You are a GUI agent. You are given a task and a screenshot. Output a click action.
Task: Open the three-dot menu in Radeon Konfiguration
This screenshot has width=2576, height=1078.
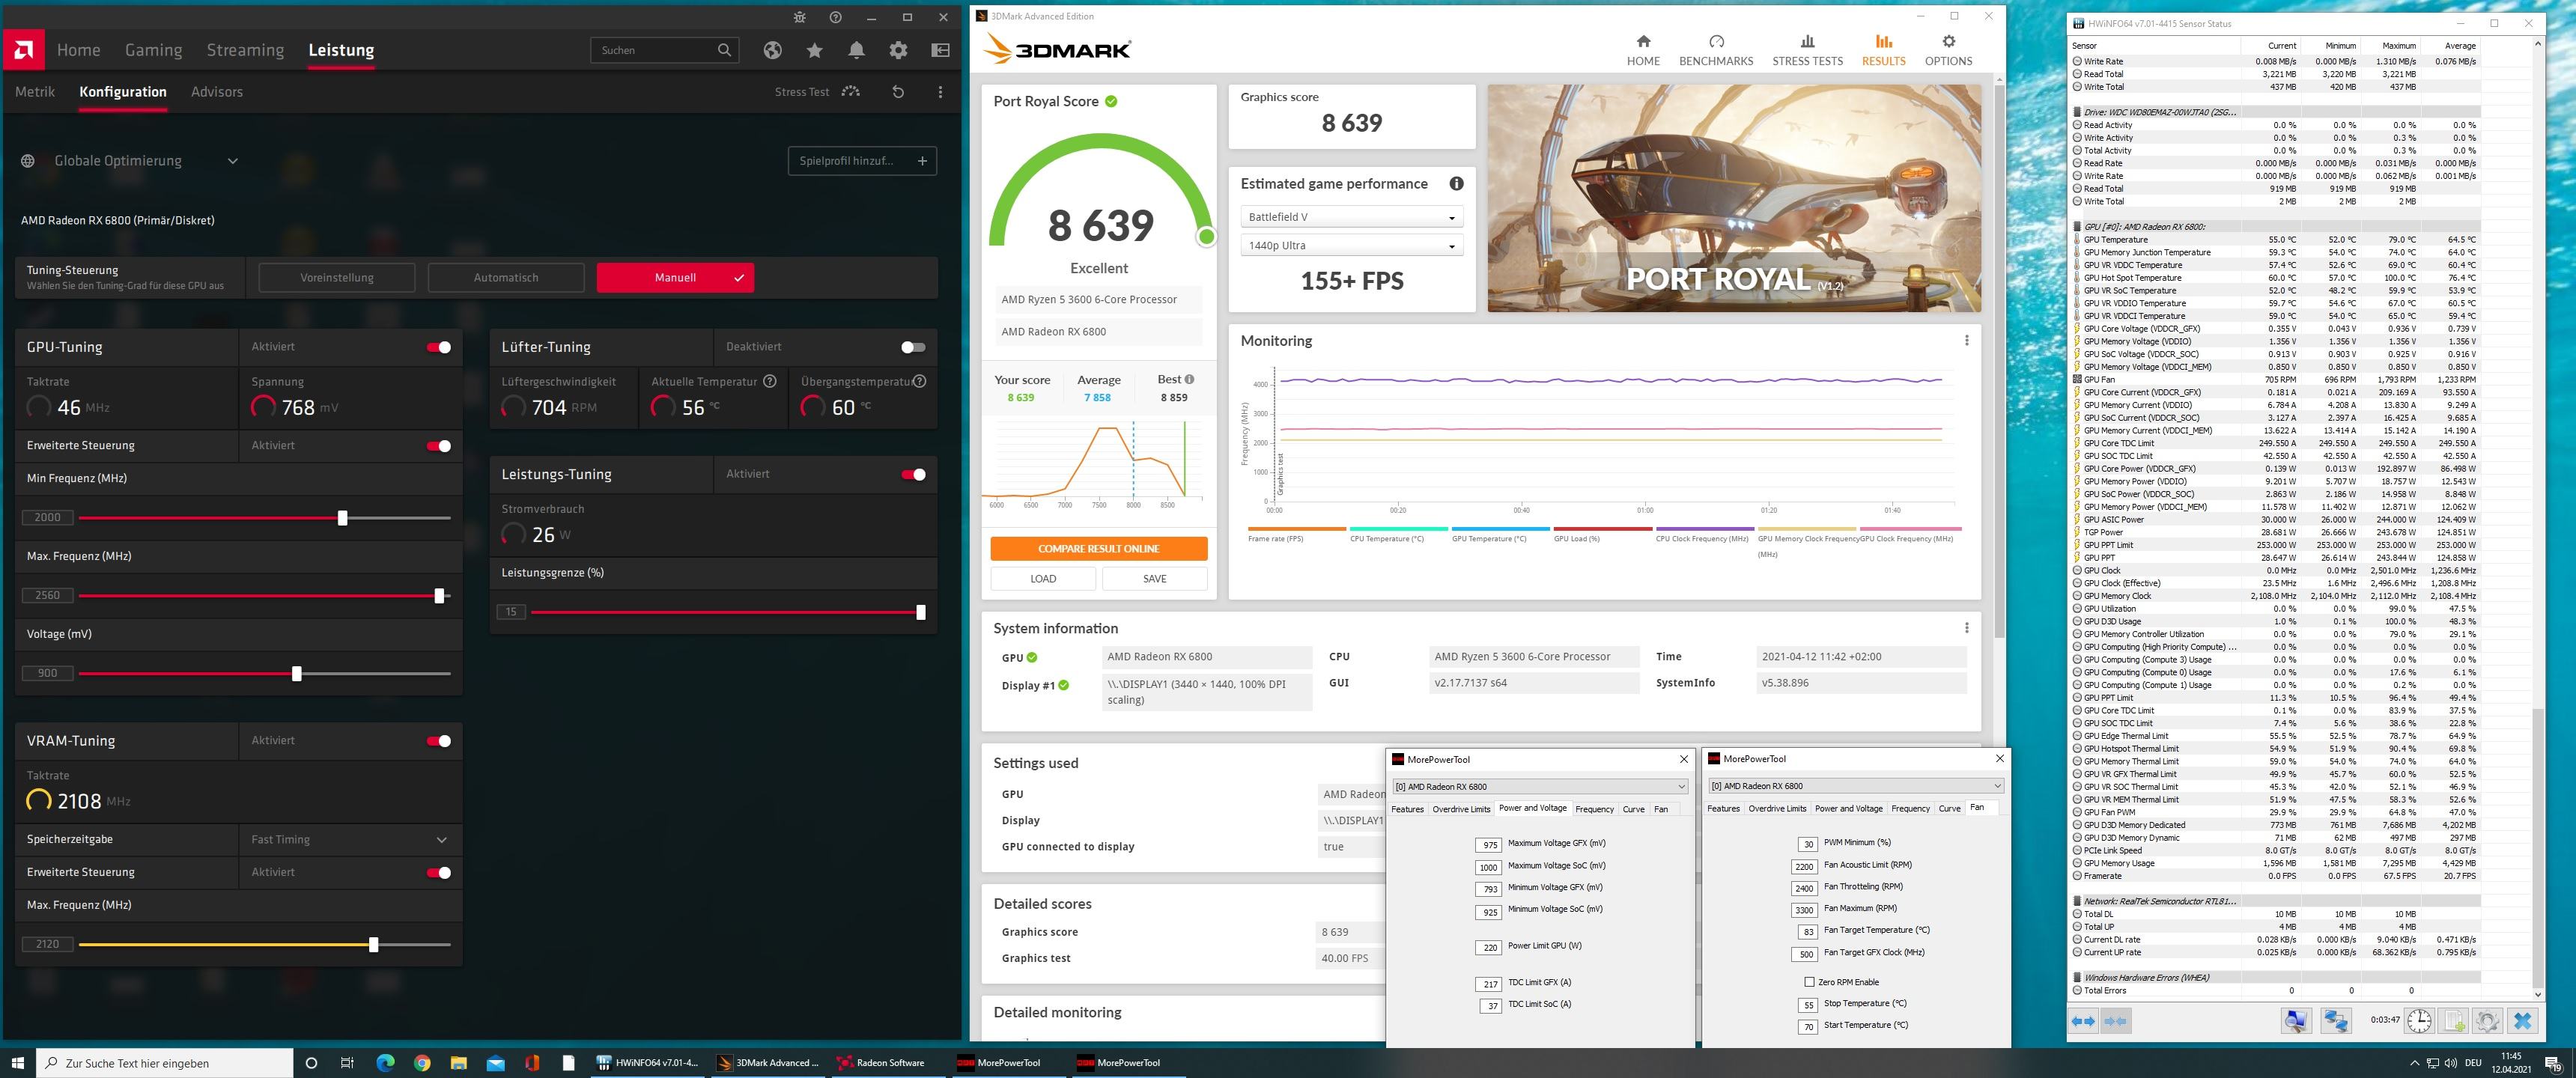click(x=940, y=92)
